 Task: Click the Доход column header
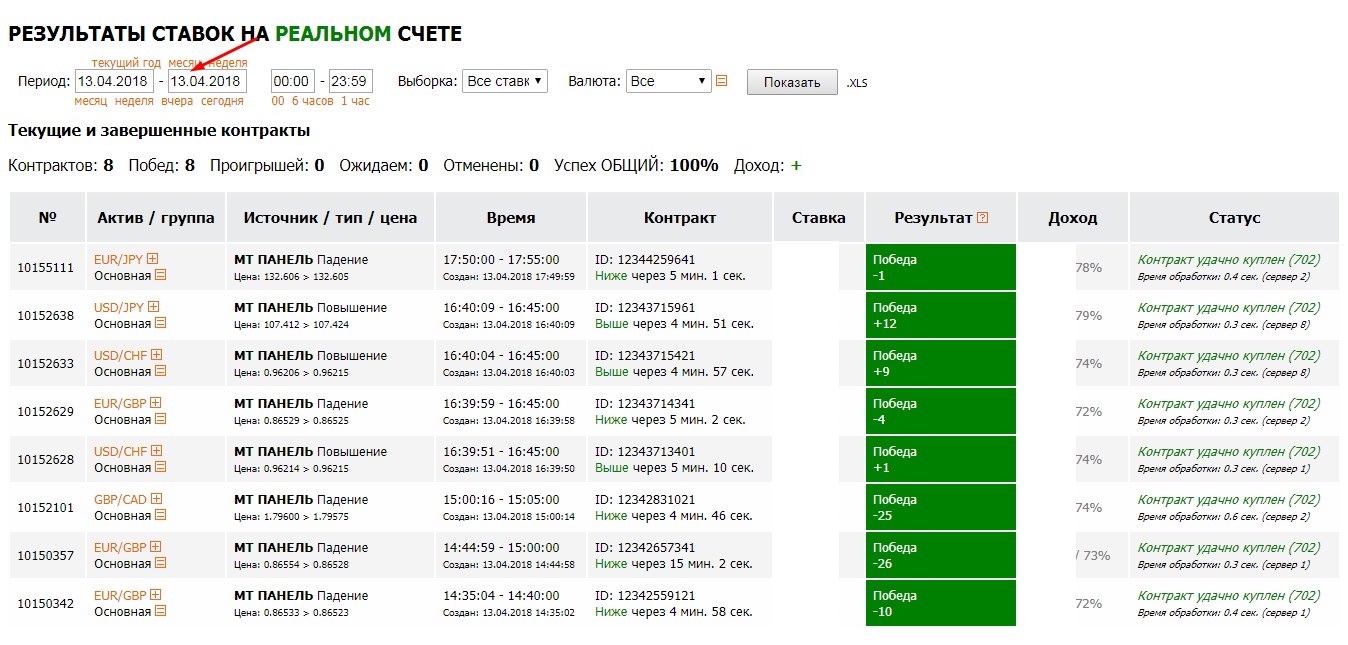[1072, 218]
